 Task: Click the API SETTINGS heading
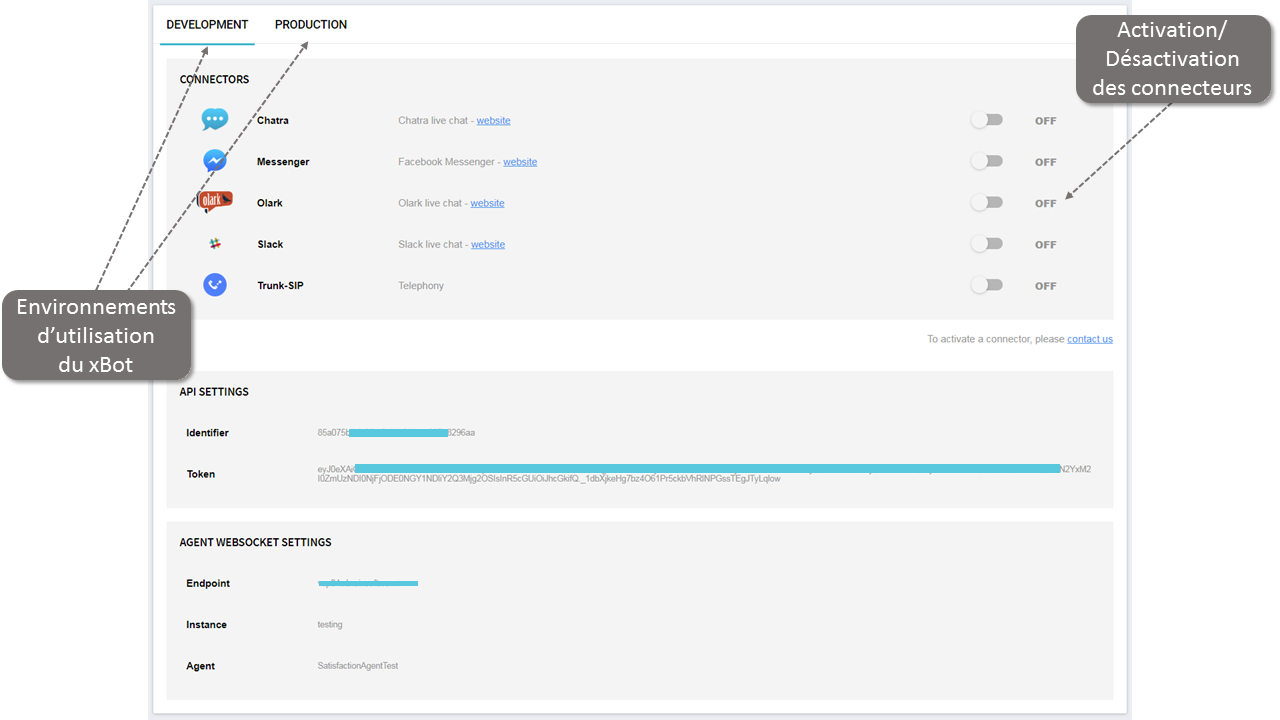point(214,392)
